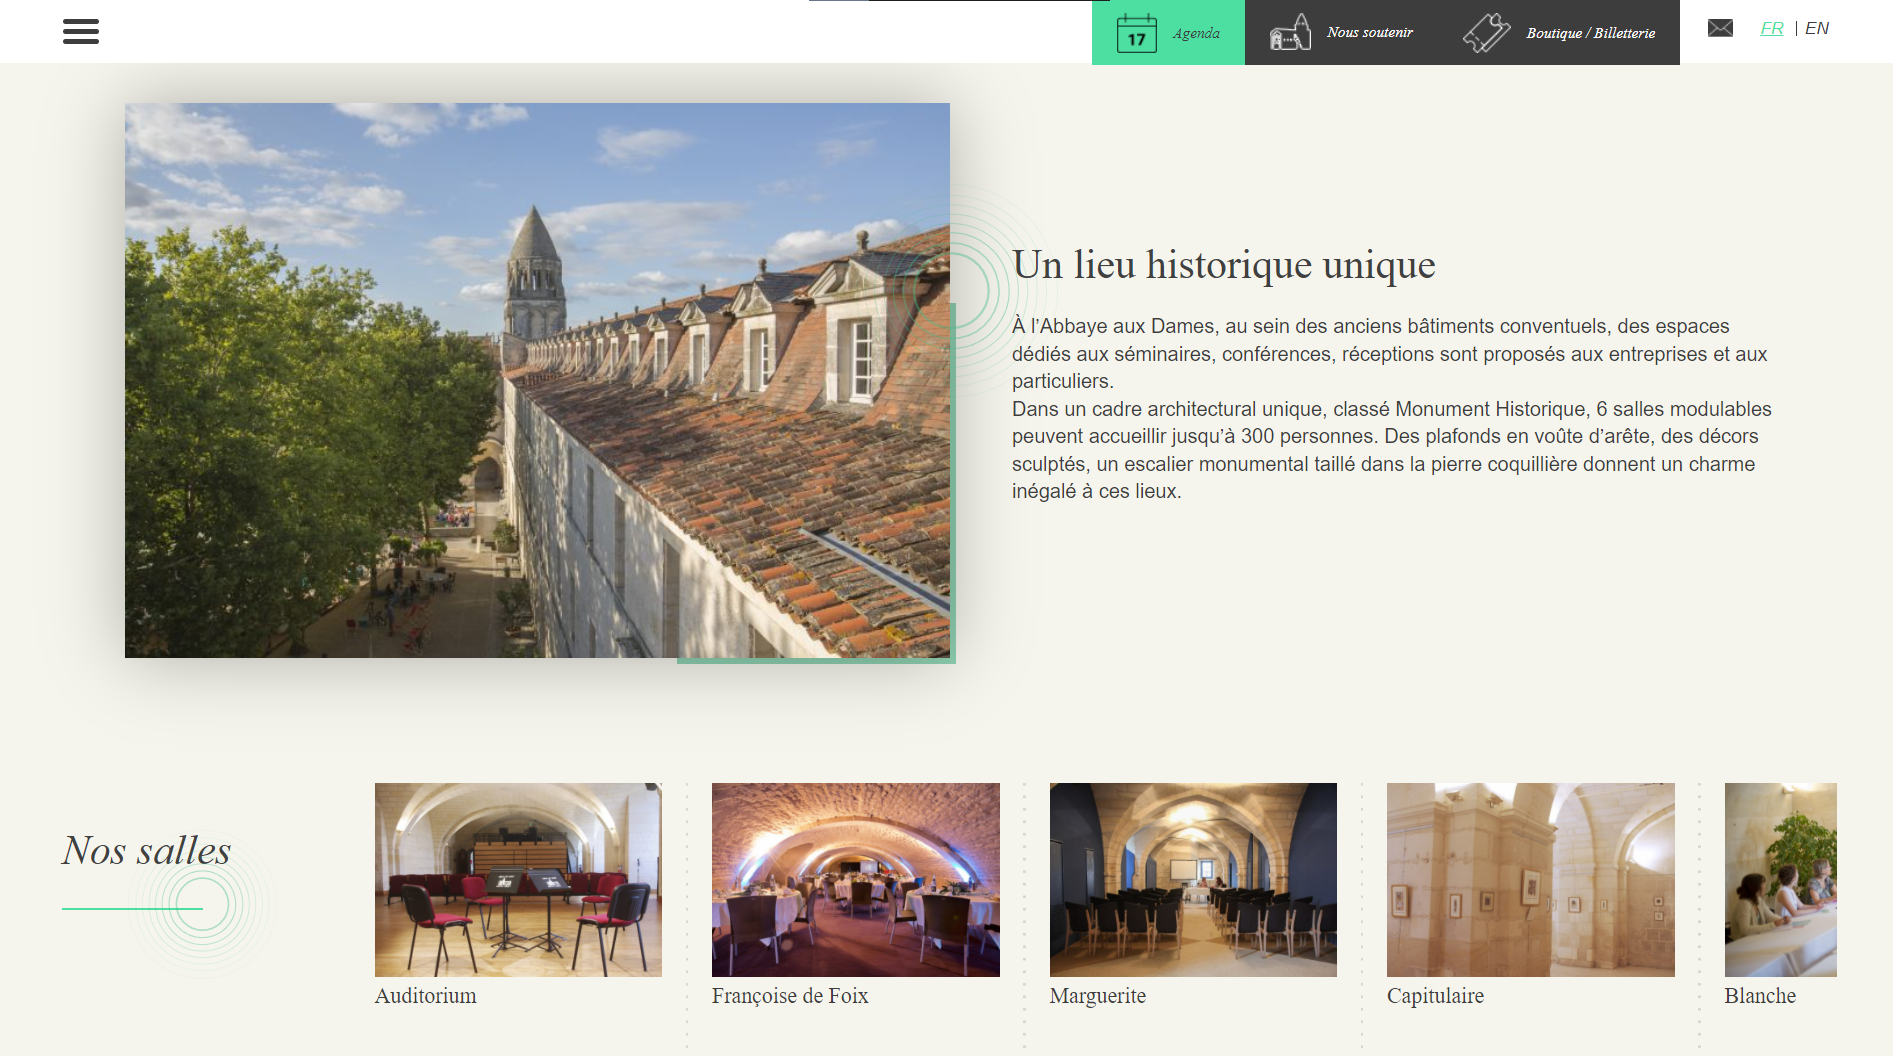The height and width of the screenshot is (1056, 1893).
Task: Click the Agenda calendar icon
Action: 1136,33
